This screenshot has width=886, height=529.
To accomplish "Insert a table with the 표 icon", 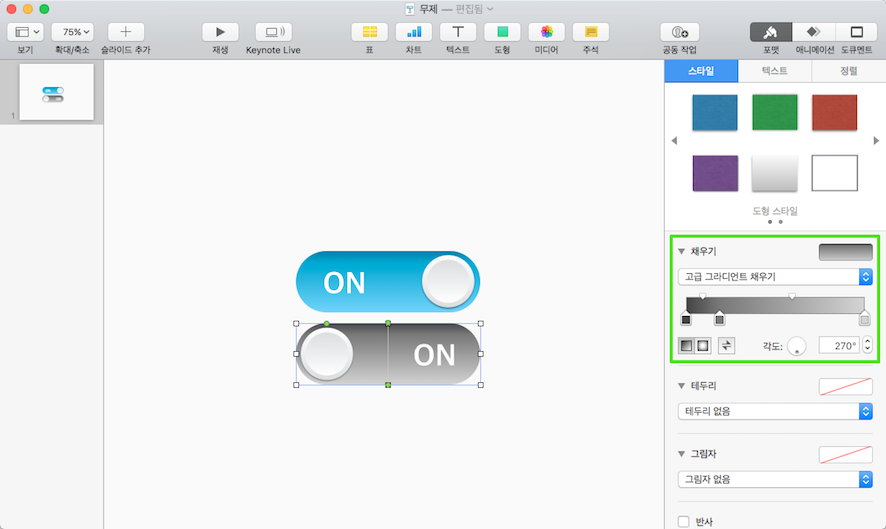I will pyautogui.click(x=370, y=32).
